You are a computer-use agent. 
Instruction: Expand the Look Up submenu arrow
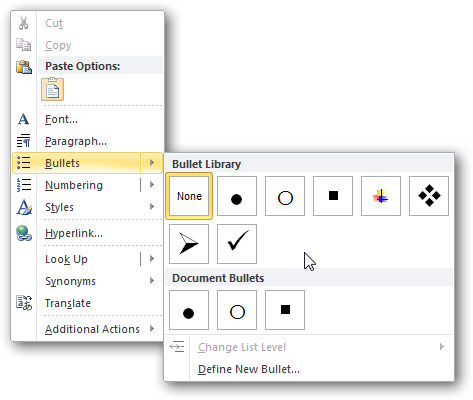click(x=152, y=259)
